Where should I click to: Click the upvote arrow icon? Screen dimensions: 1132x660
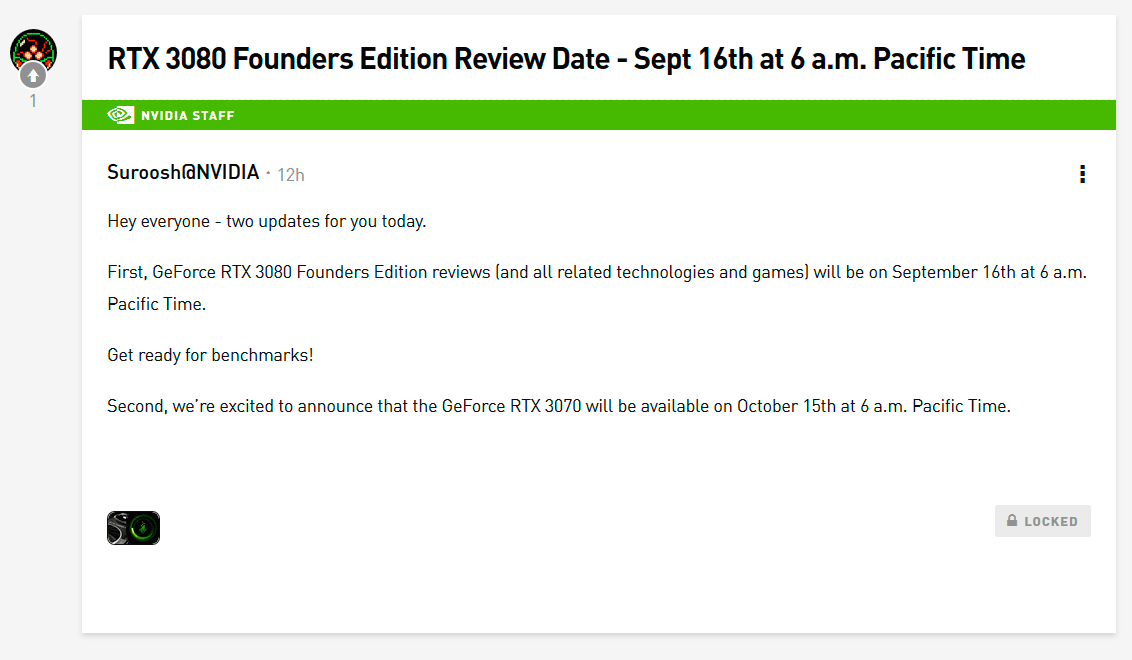tap(33, 75)
